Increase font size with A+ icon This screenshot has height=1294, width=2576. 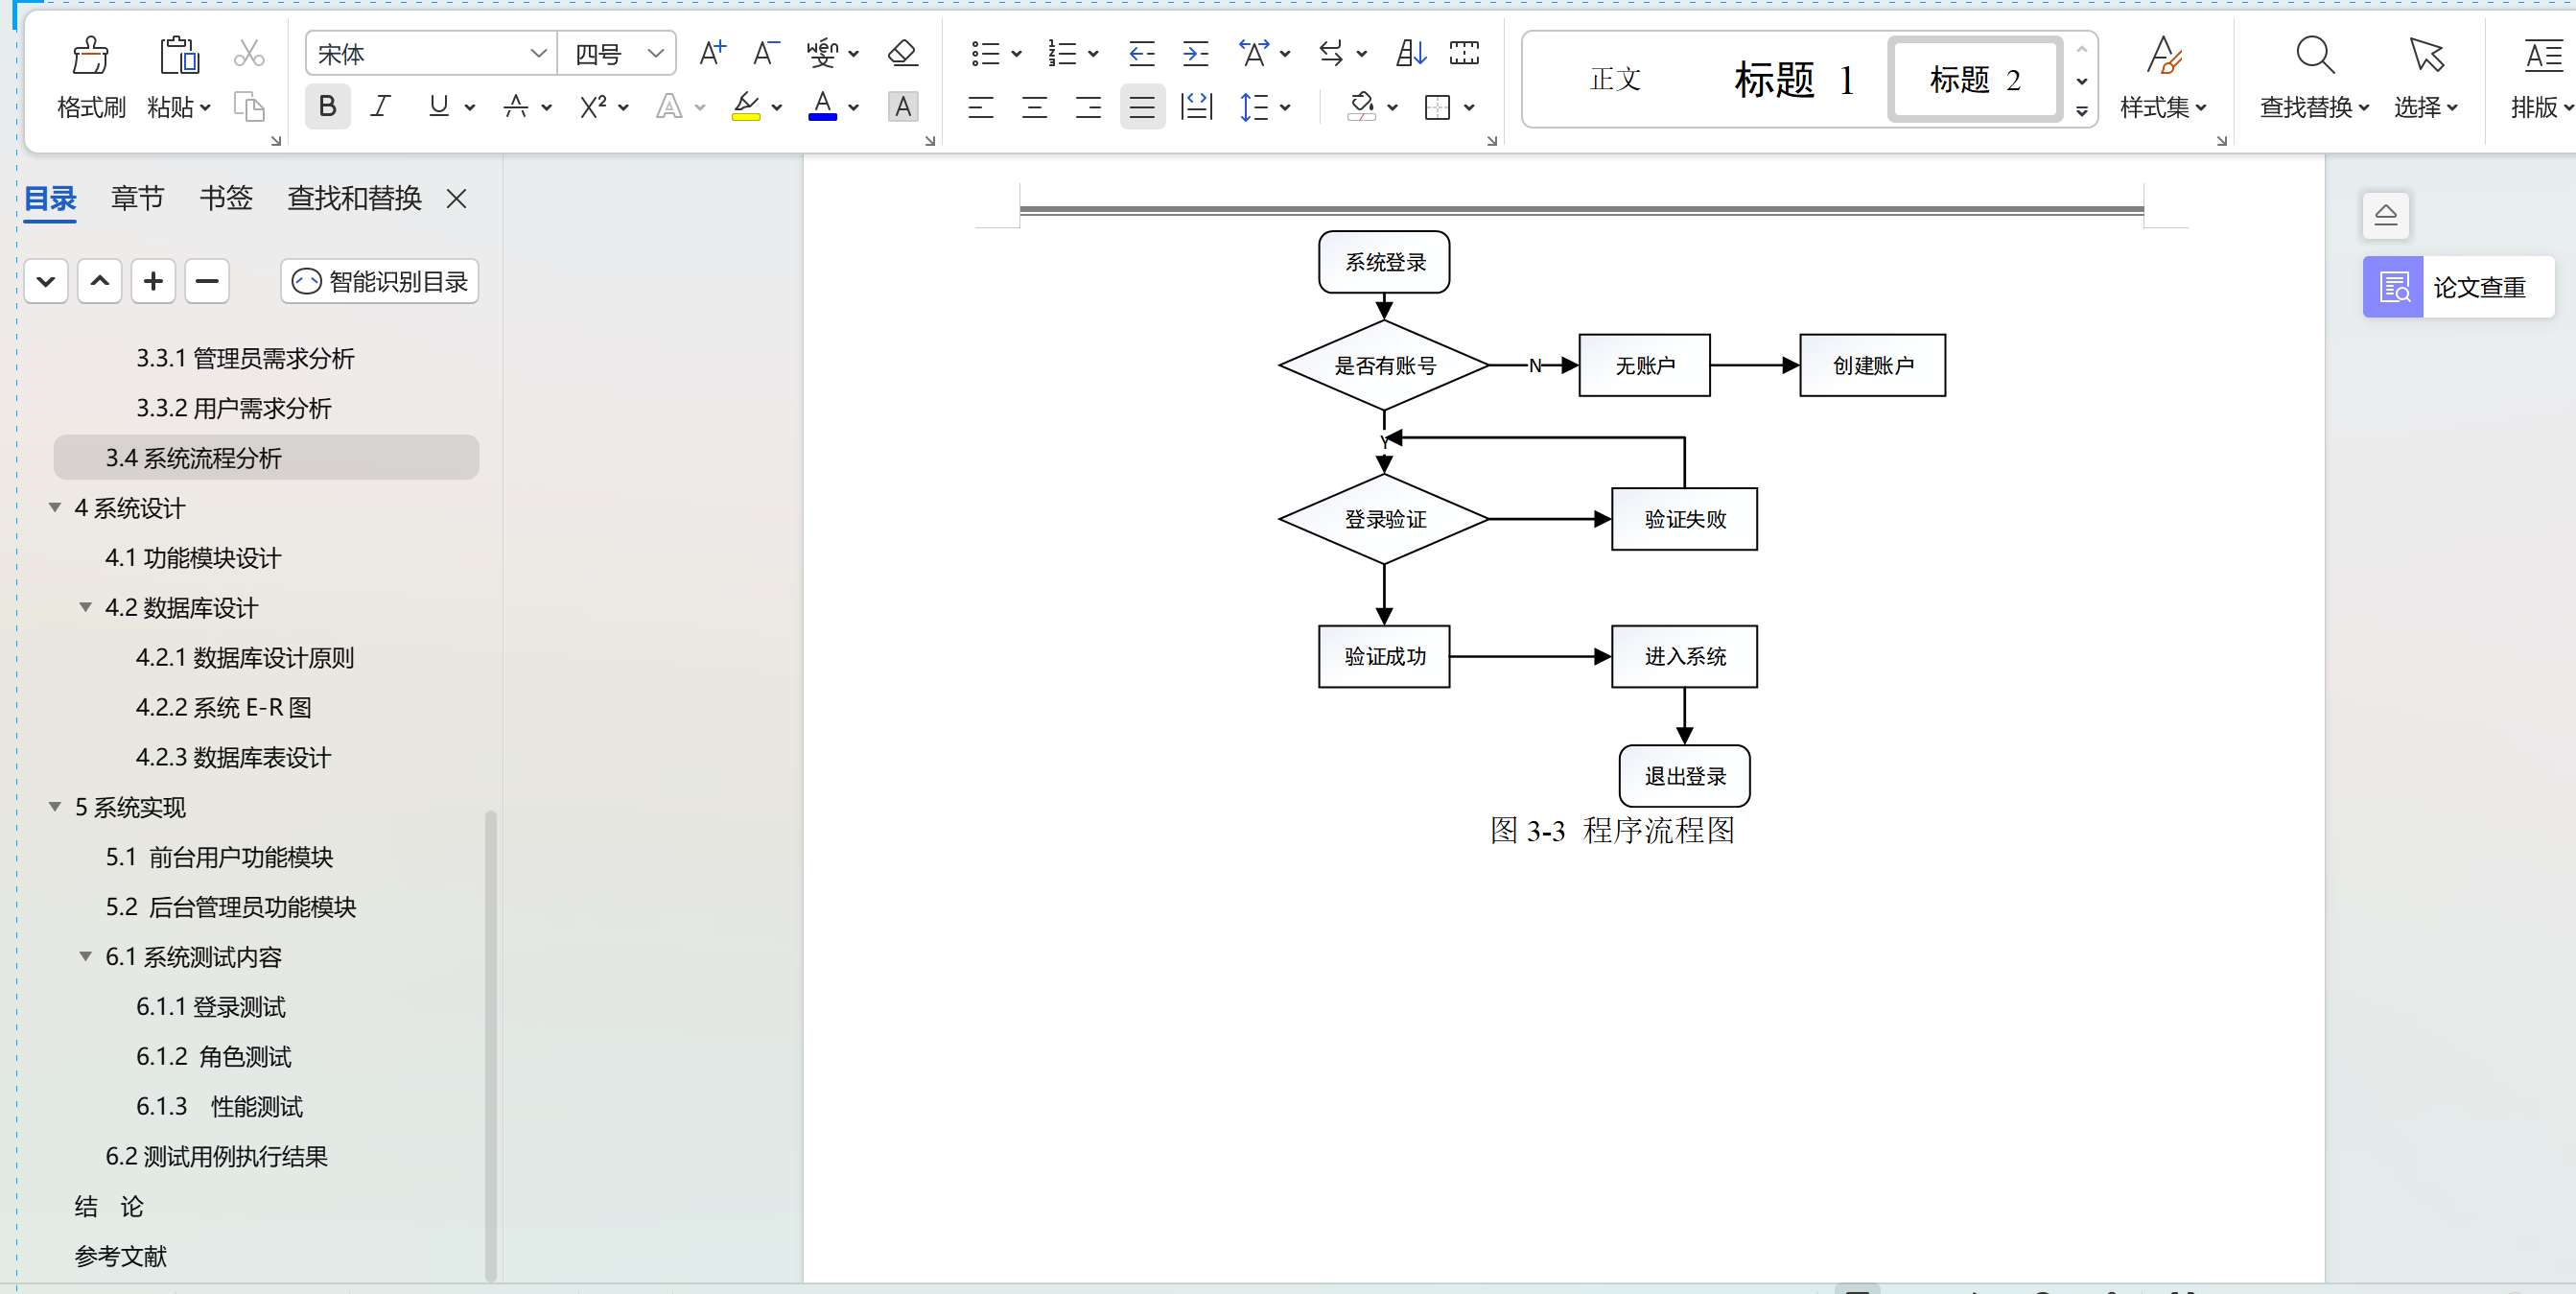[712, 53]
